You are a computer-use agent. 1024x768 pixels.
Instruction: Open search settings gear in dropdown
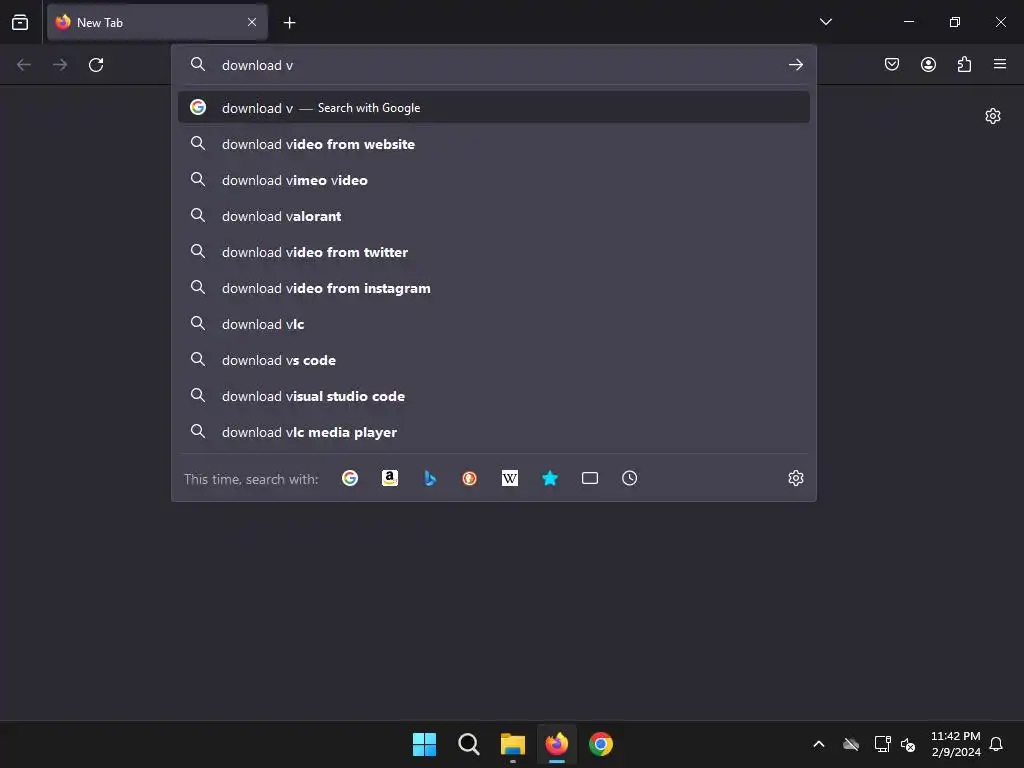click(x=795, y=478)
